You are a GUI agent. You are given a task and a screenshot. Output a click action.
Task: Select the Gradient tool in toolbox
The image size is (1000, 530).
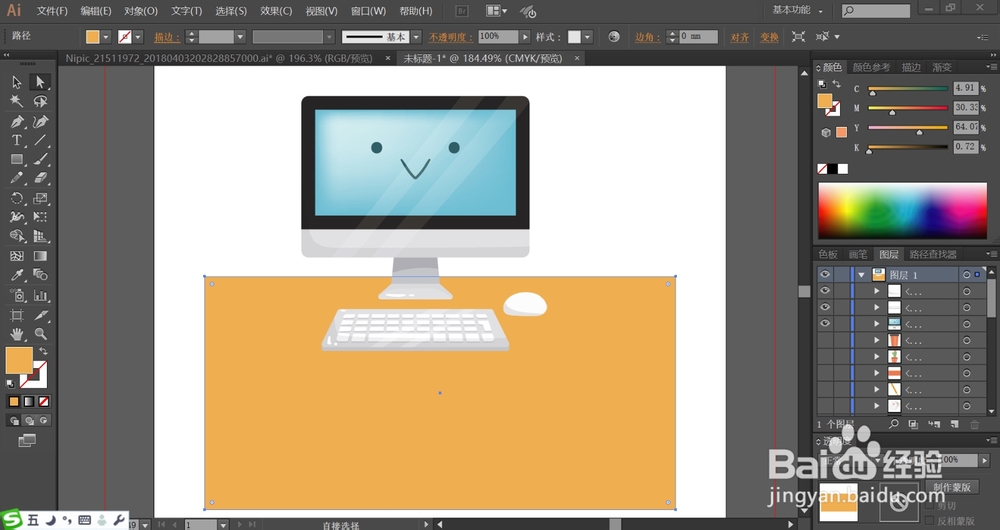click(x=40, y=256)
